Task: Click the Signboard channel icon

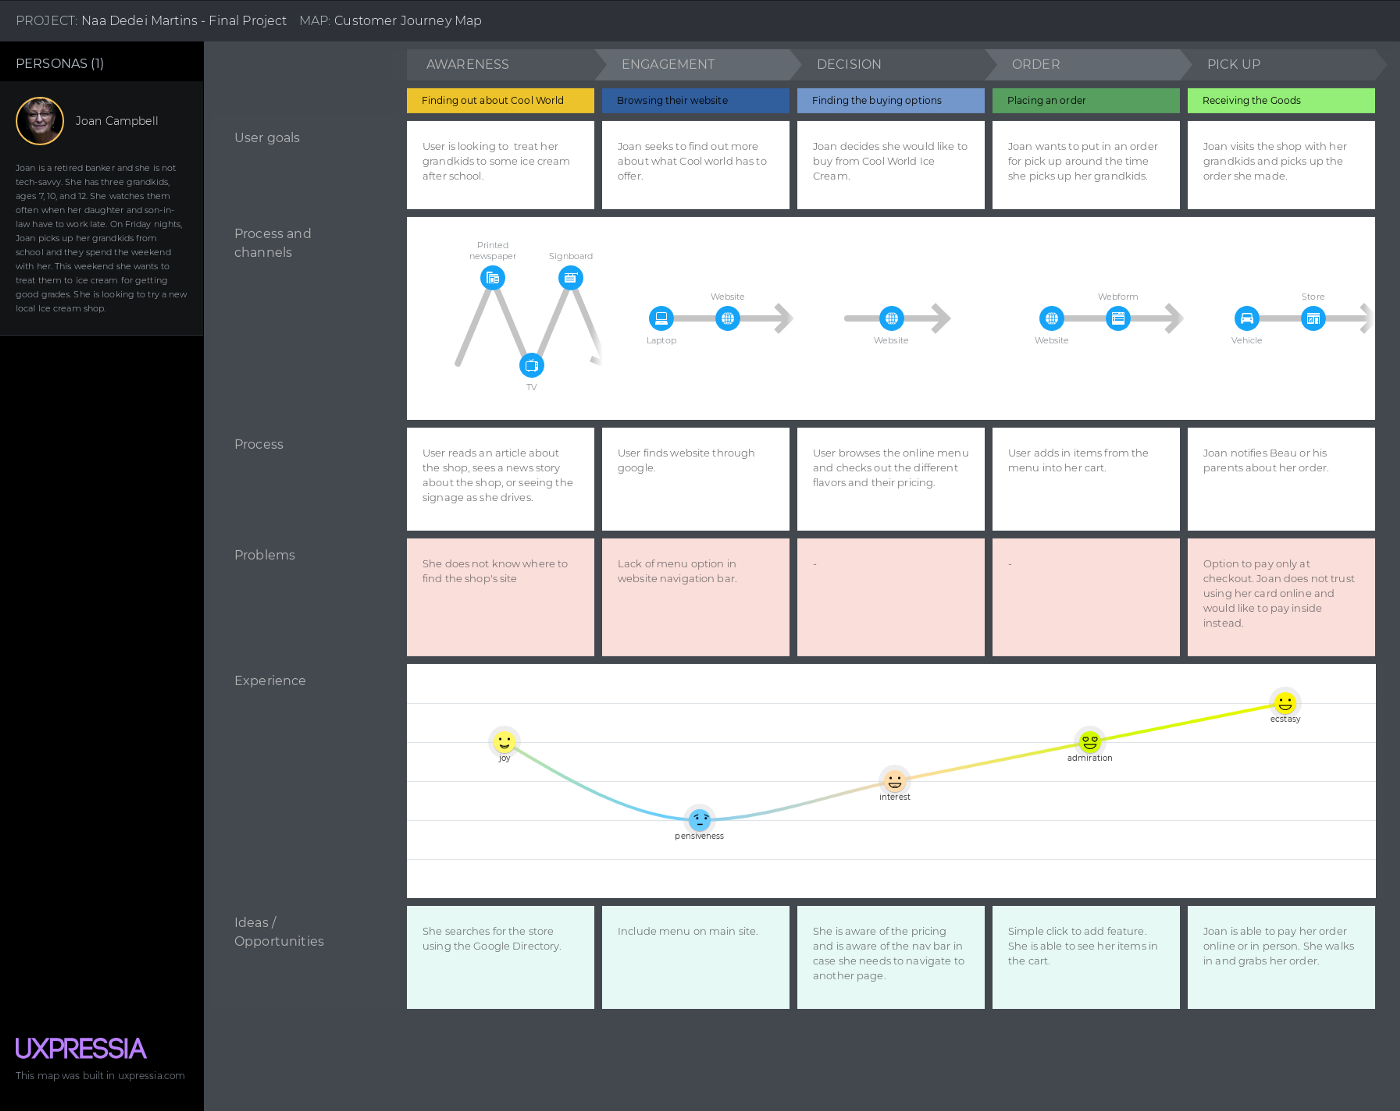Action: tap(570, 278)
